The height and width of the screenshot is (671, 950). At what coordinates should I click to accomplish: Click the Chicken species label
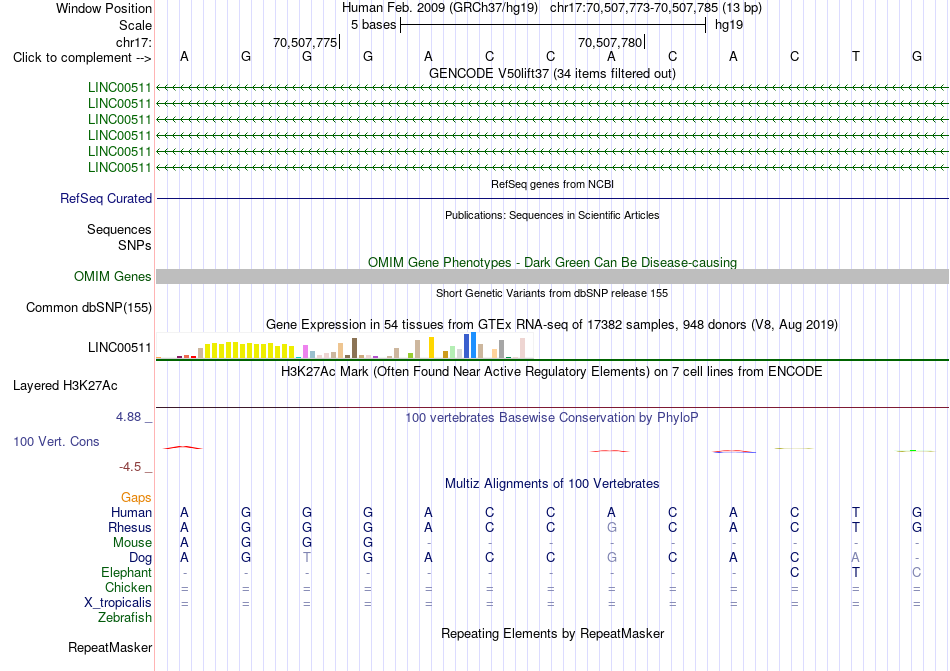pyautogui.click(x=128, y=587)
